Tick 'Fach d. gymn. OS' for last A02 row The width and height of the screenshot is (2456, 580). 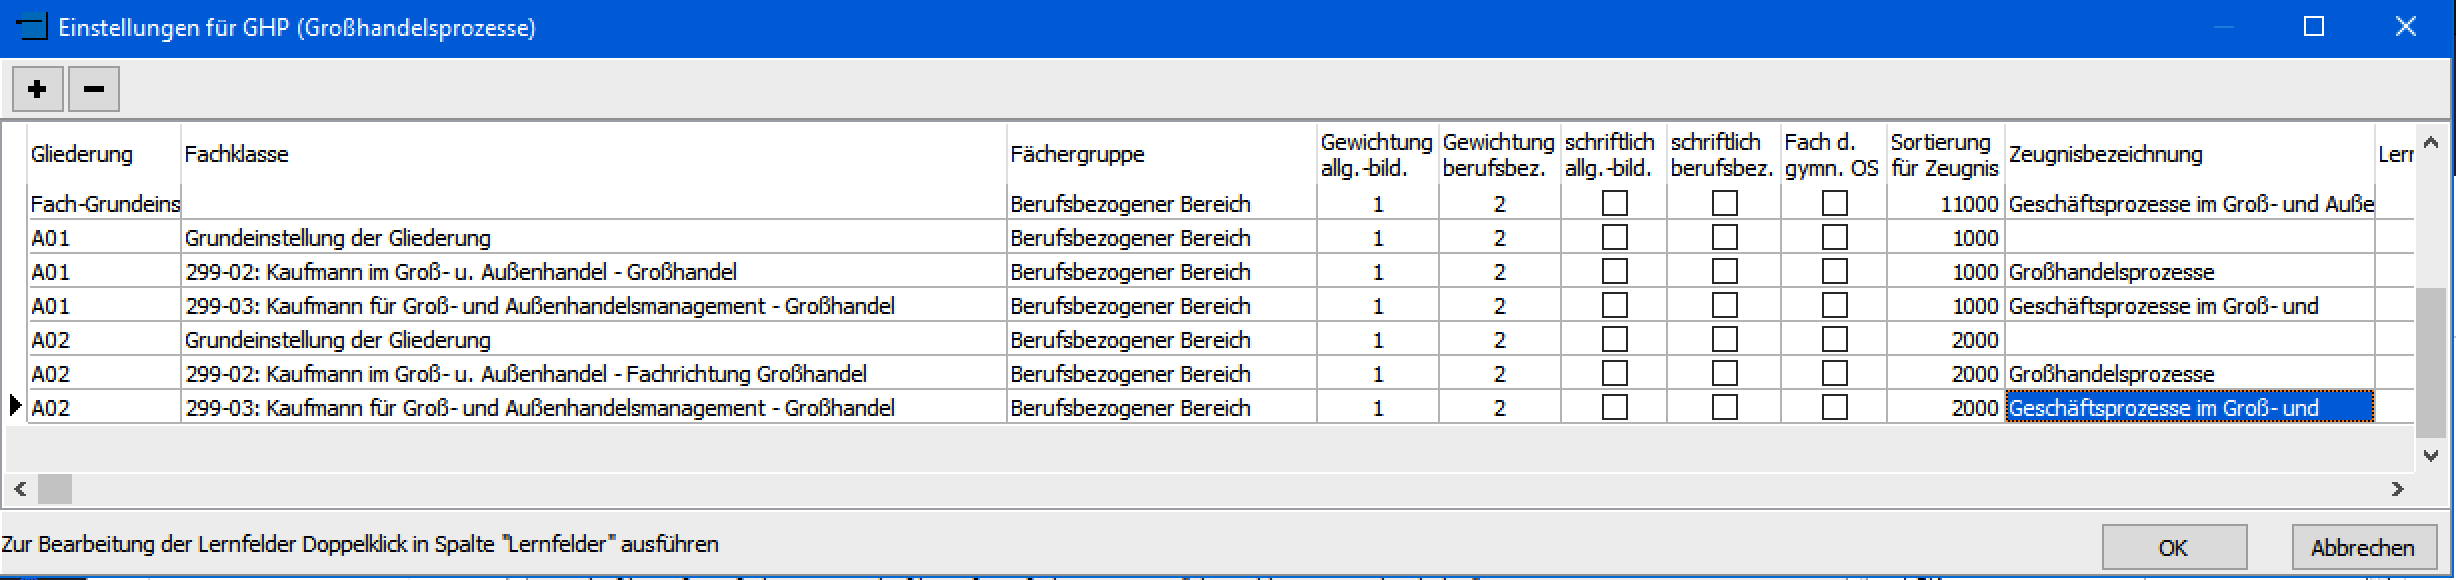(1834, 408)
